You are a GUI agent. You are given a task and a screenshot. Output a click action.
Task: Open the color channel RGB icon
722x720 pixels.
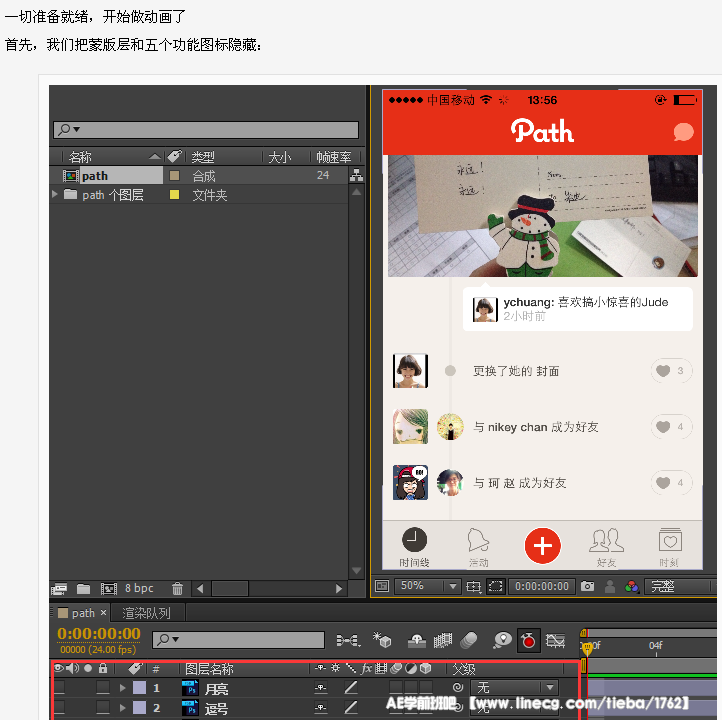[x=632, y=586]
